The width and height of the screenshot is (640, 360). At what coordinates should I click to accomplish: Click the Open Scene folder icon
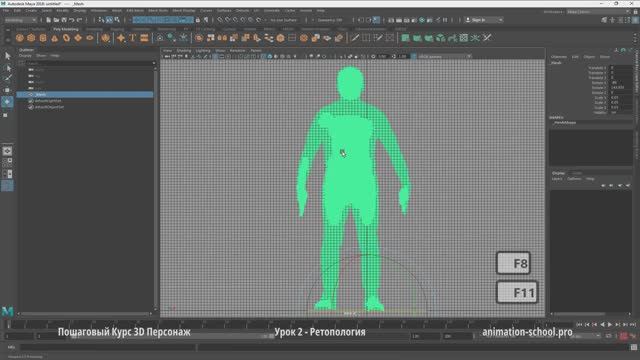[x=56, y=20]
